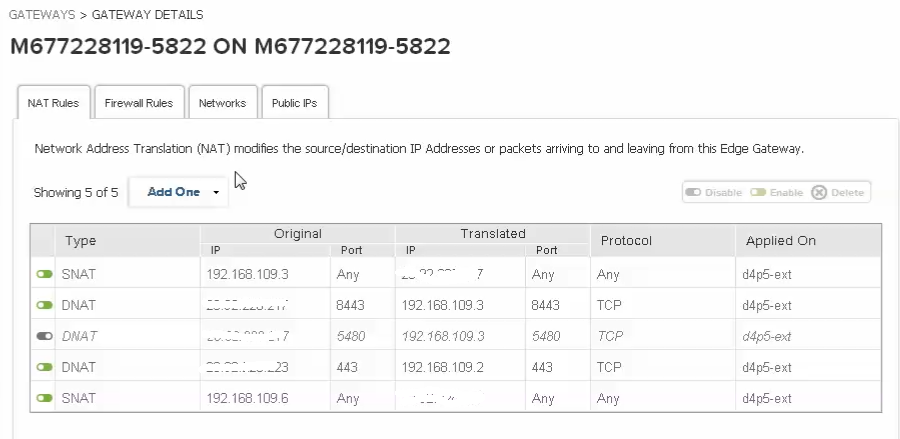Sort by the Type column header
Viewport: 900px width, 439px height.
[80, 241]
